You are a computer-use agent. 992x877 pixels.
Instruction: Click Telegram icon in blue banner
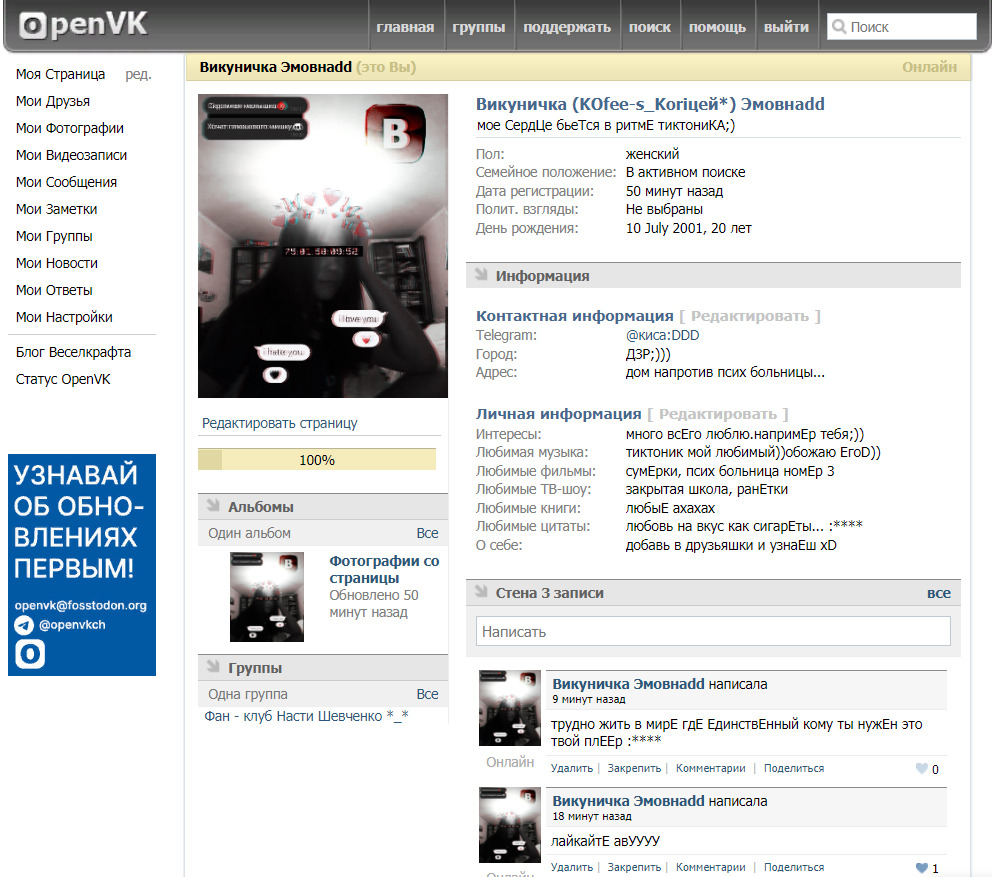[x=24, y=625]
